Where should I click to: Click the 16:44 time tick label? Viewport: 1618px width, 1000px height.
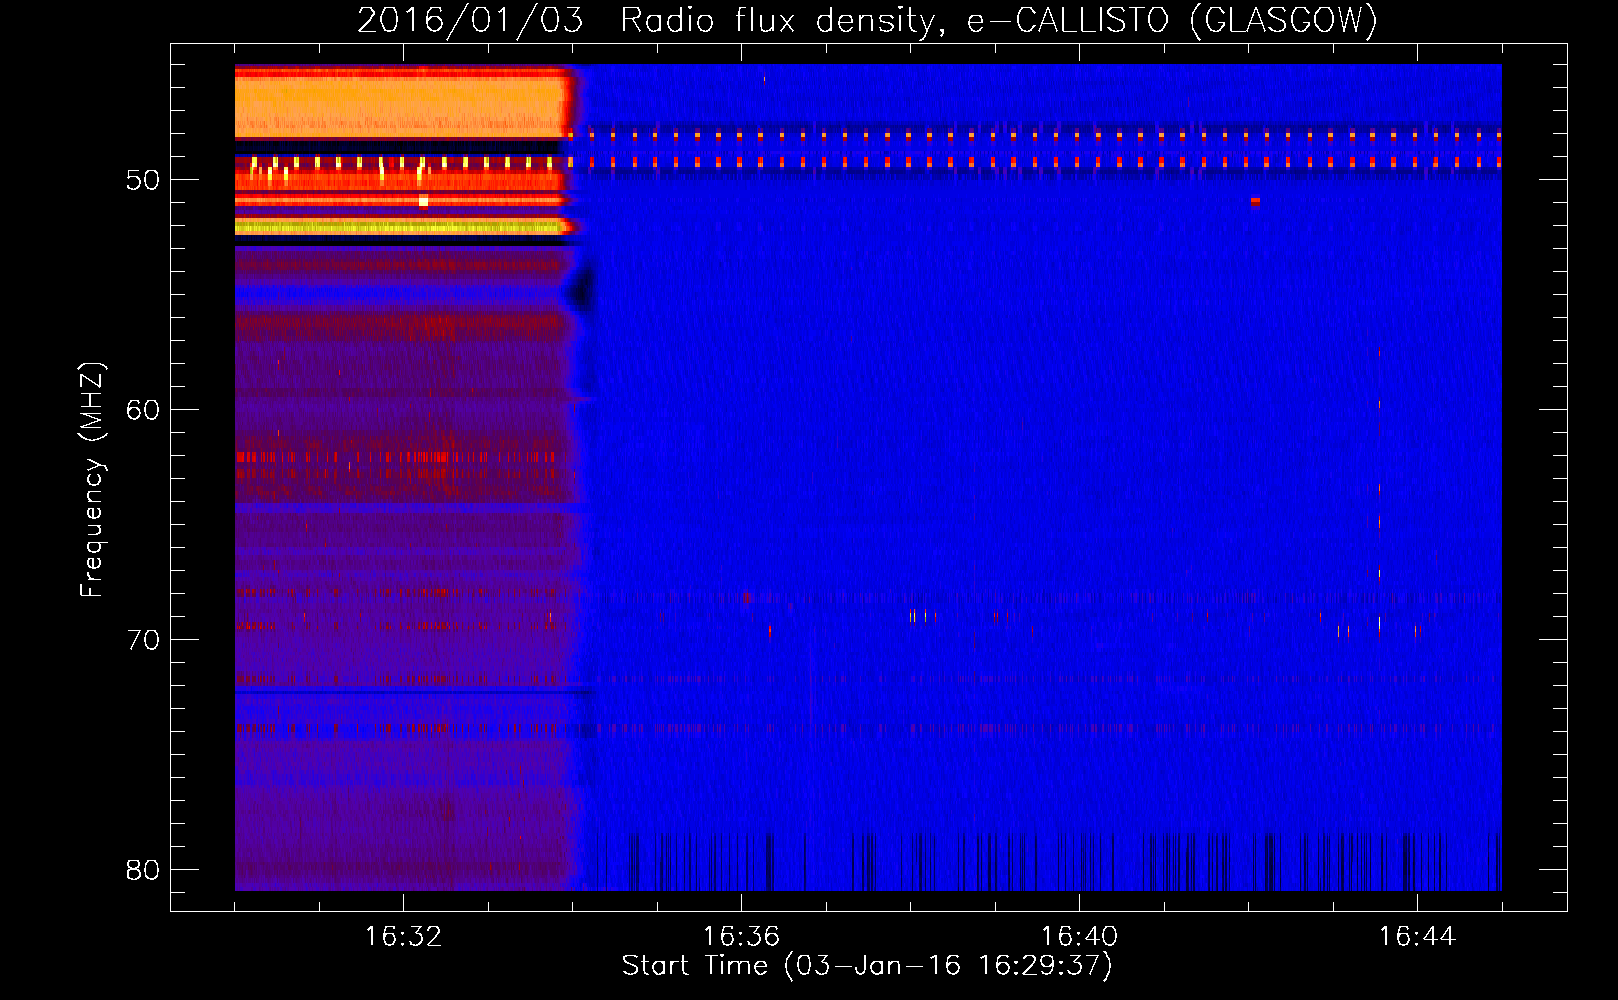(1417, 937)
